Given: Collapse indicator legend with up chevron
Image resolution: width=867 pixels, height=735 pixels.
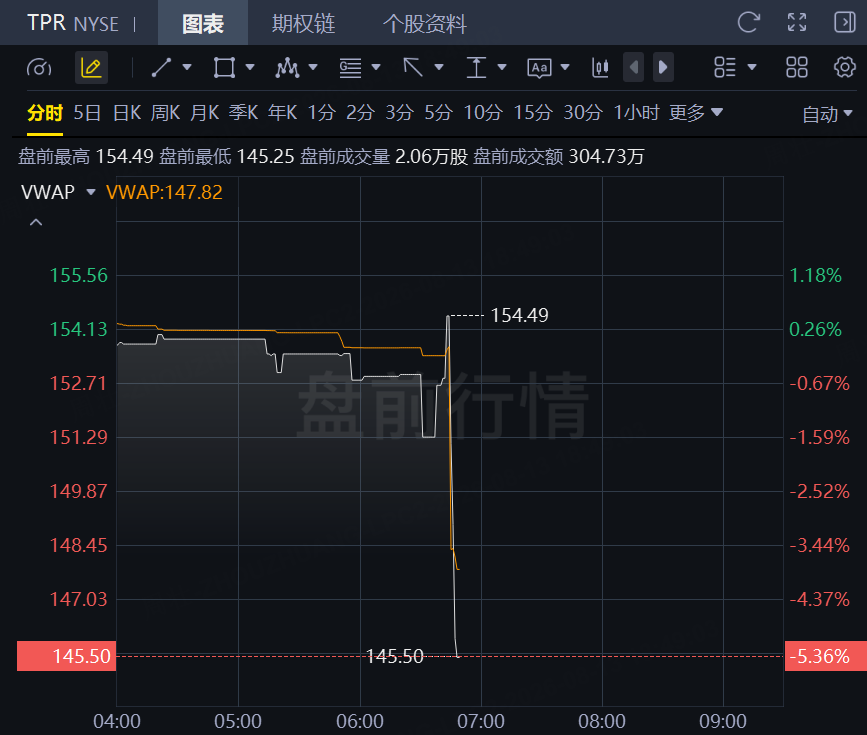Looking at the screenshot, I should pyautogui.click(x=36, y=222).
